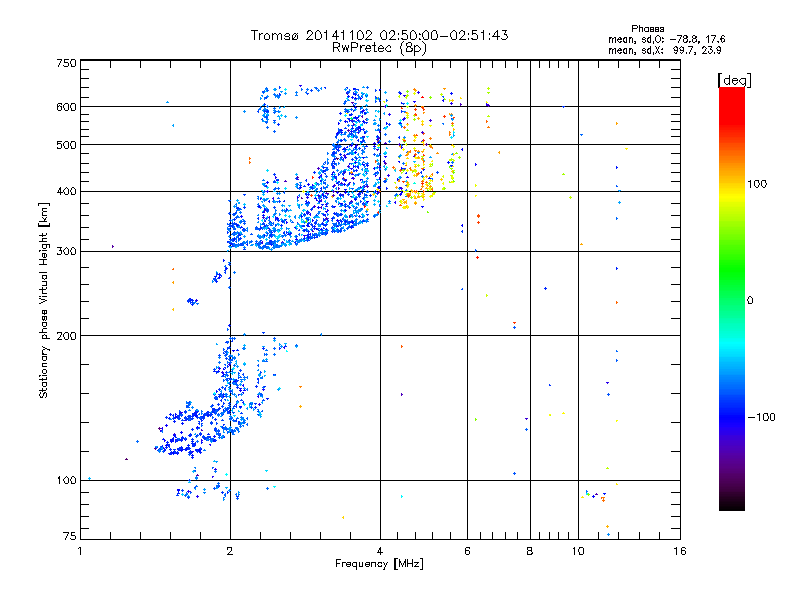Viewport: 800px width, 600px height.
Task: Click the 'Frequency [MHz]' x-axis label
Action: tap(379, 564)
